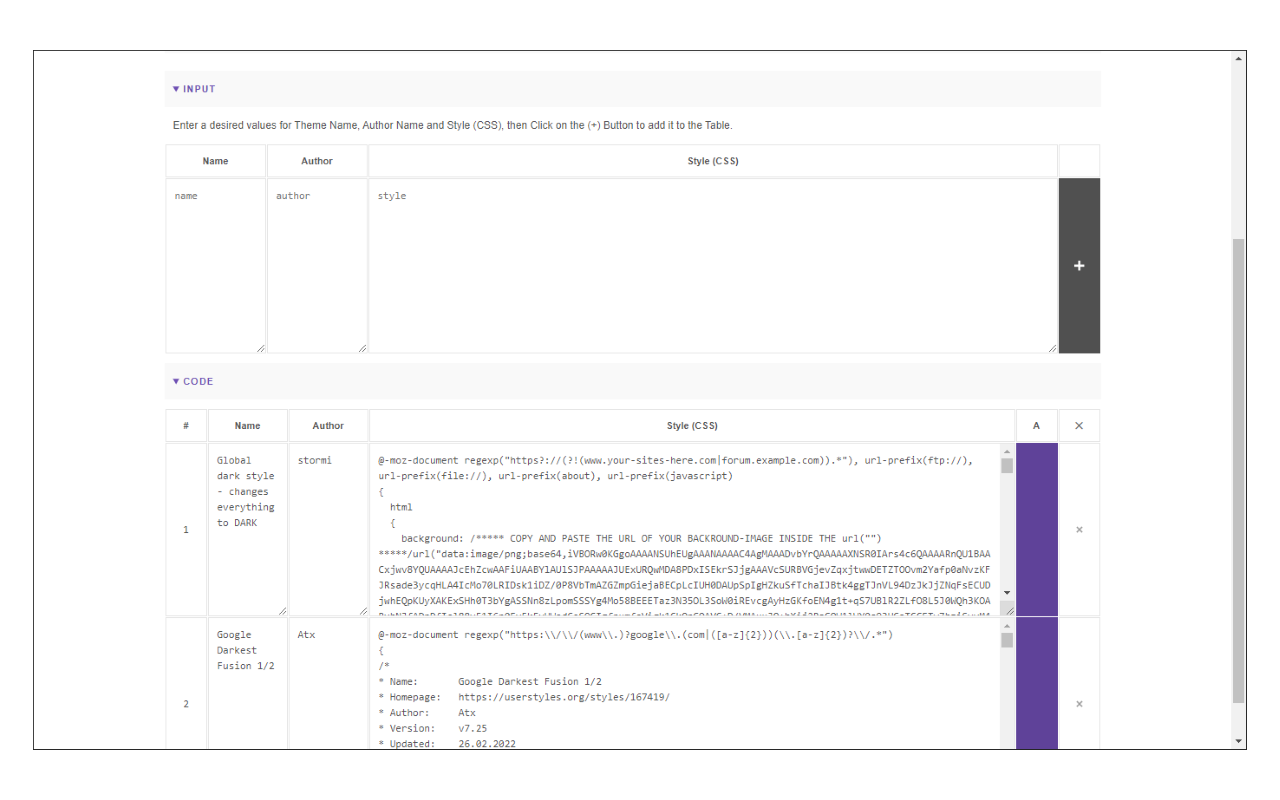
Task: Click the purple color cell in row 1
Action: (x=1037, y=530)
